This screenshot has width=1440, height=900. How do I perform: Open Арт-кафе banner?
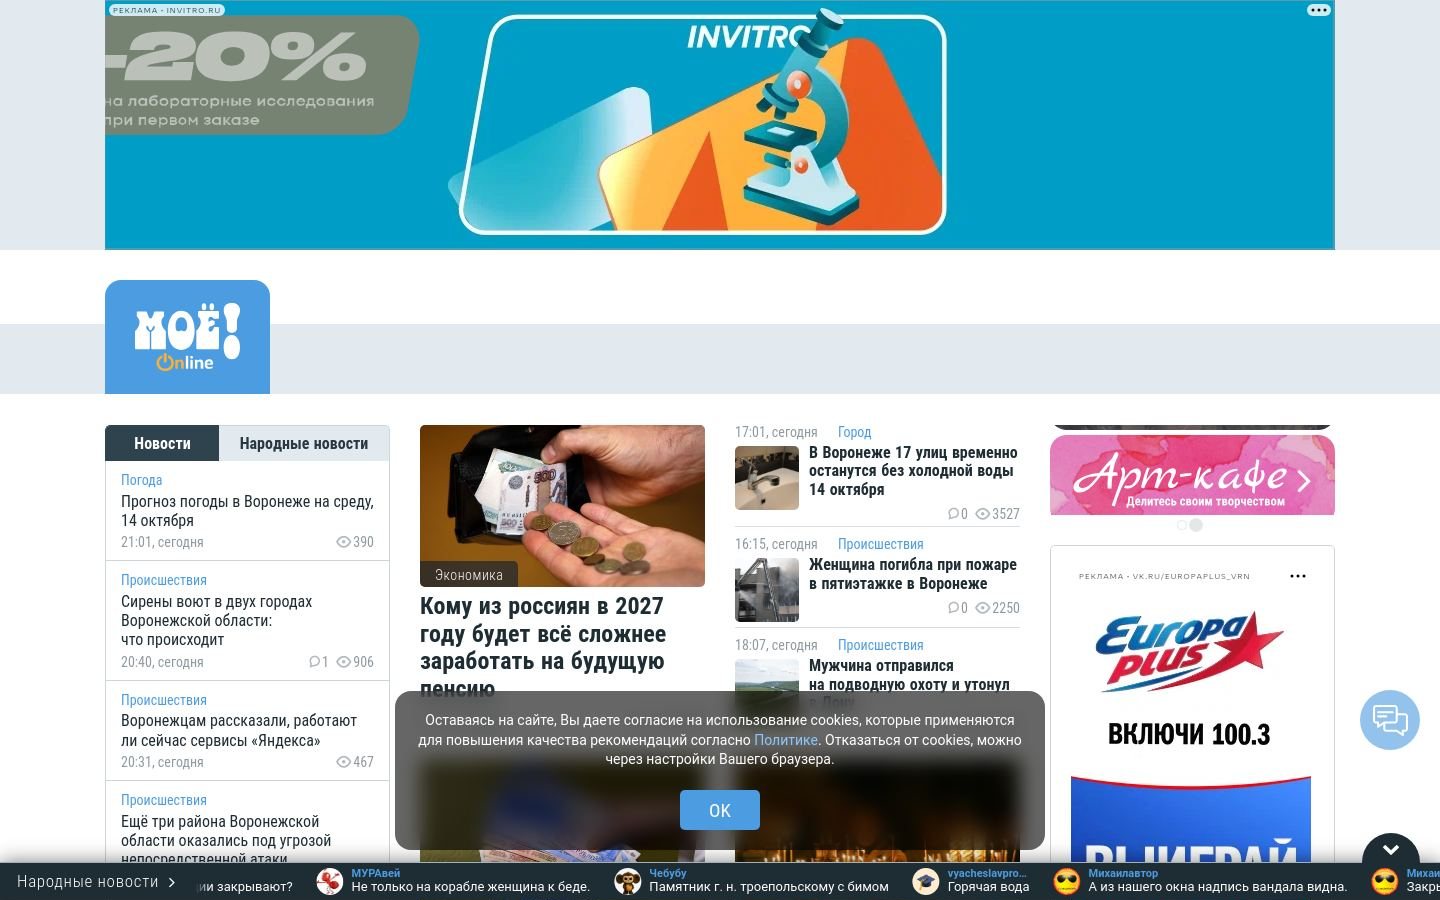pos(1192,475)
